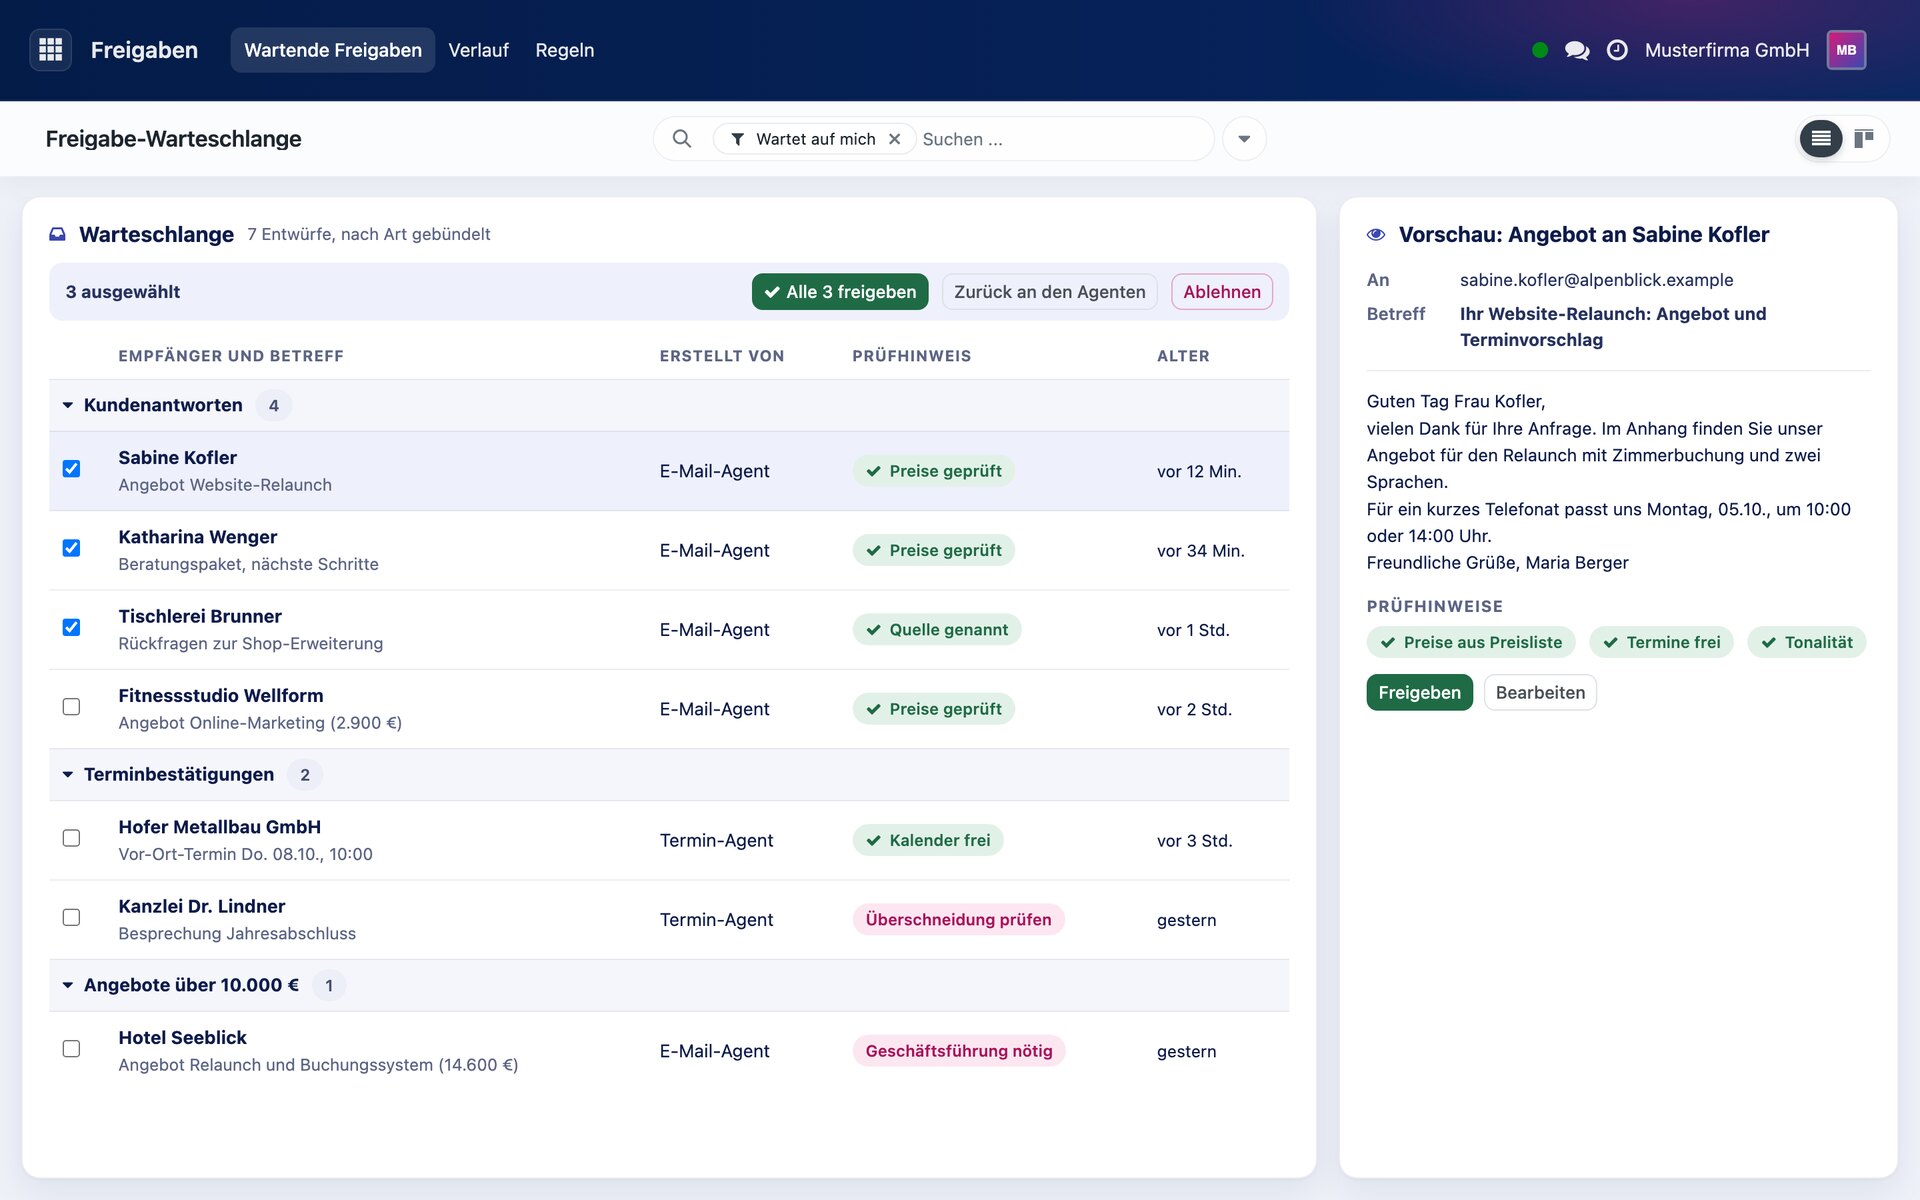
Task: Click the eye preview icon
Action: (1376, 234)
